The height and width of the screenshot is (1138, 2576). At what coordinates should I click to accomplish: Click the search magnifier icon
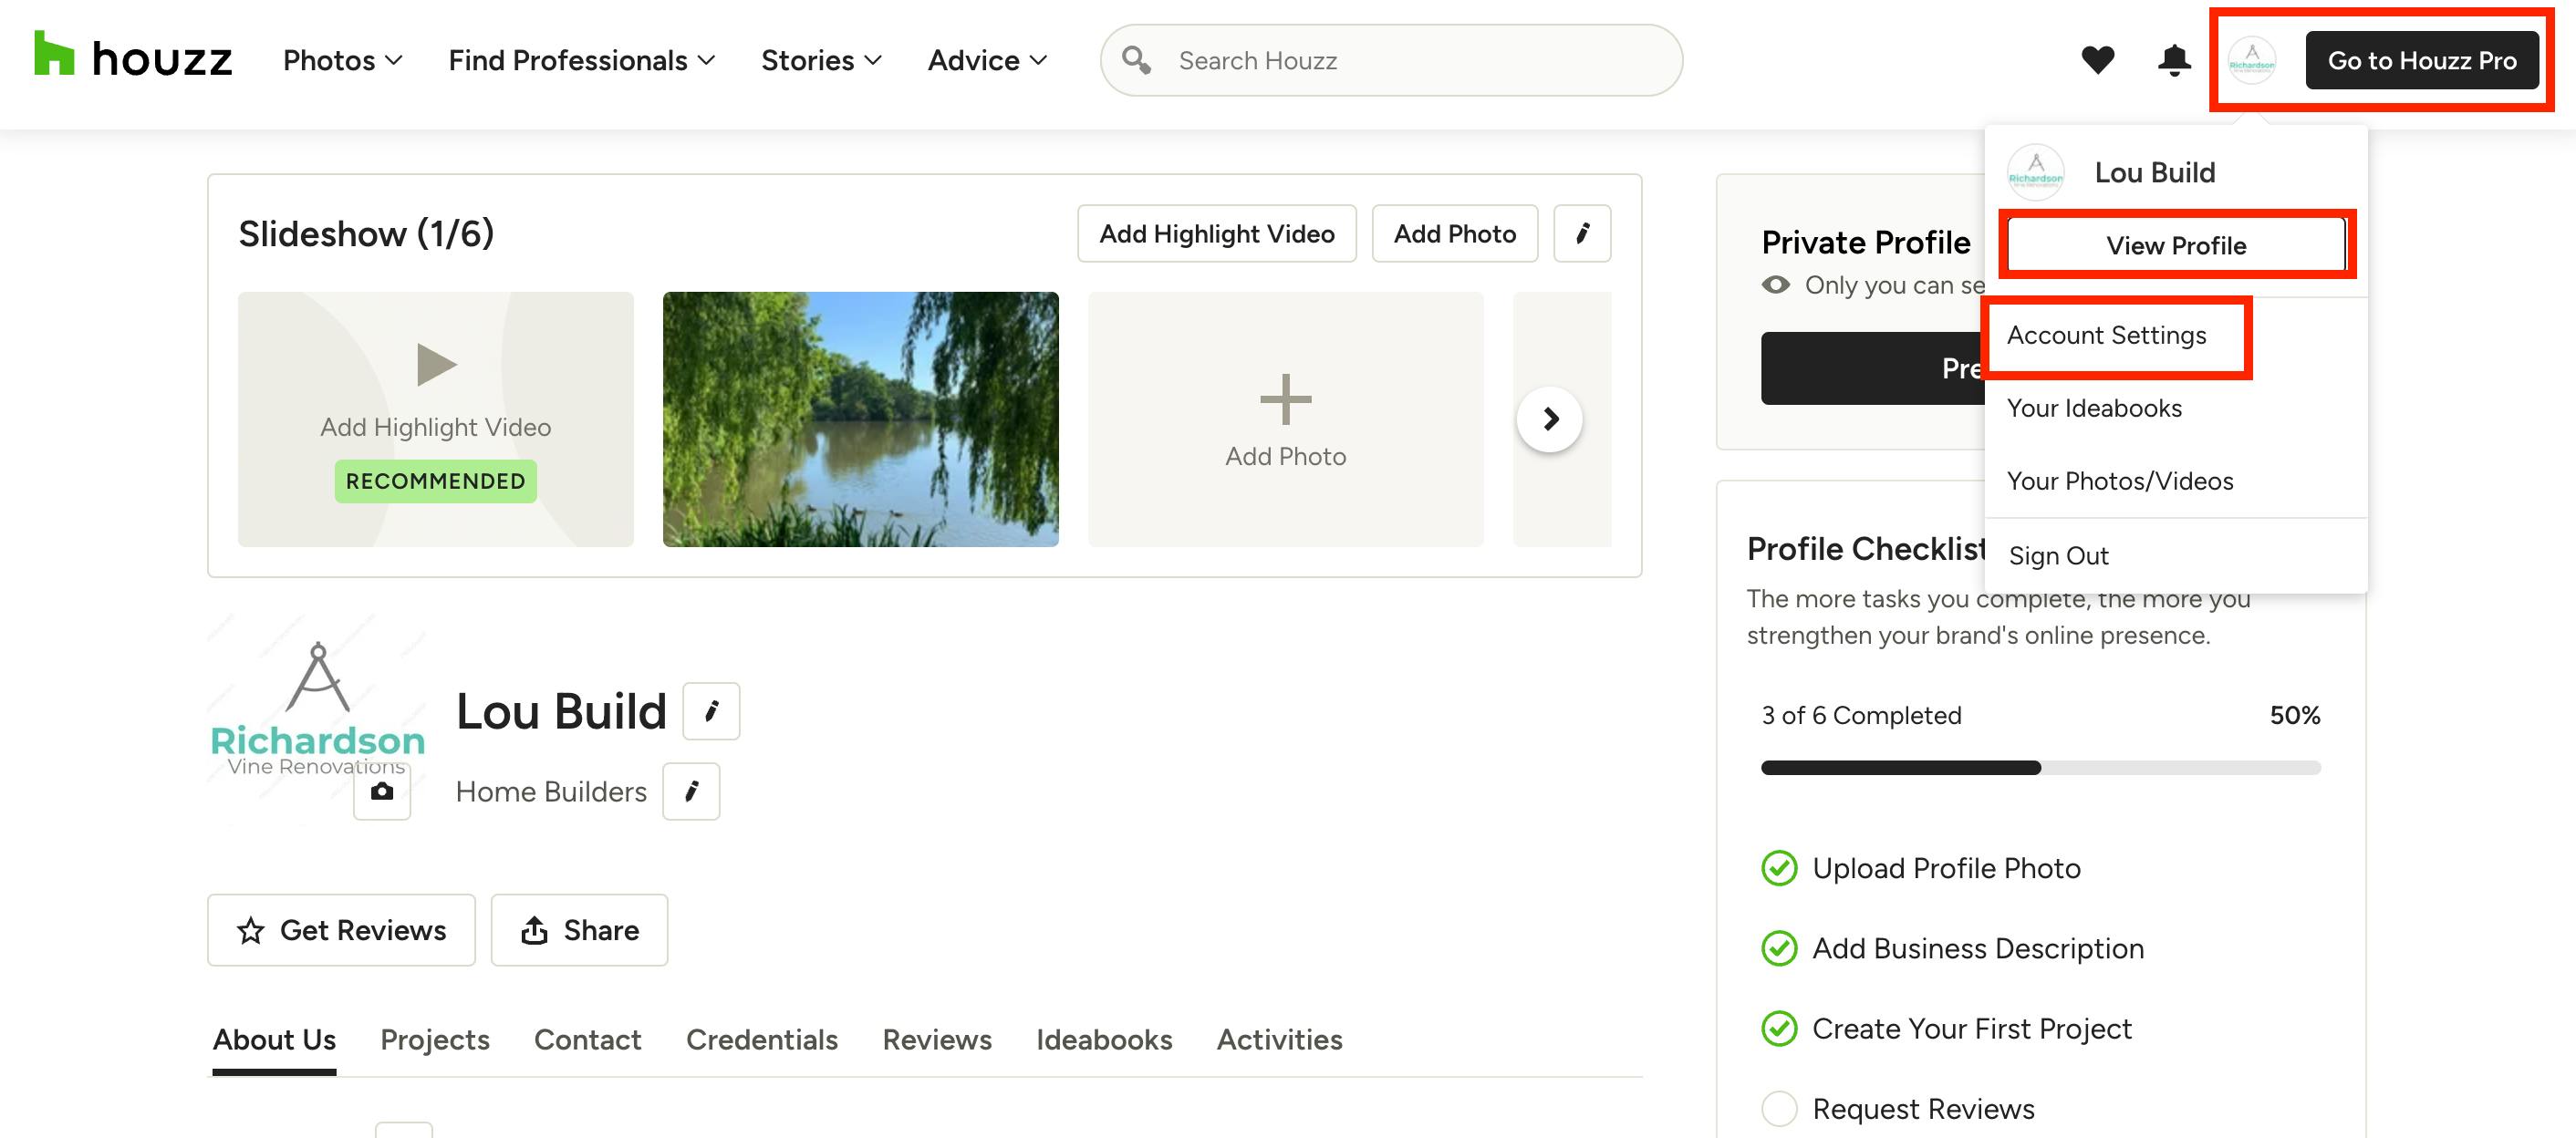[x=1136, y=60]
